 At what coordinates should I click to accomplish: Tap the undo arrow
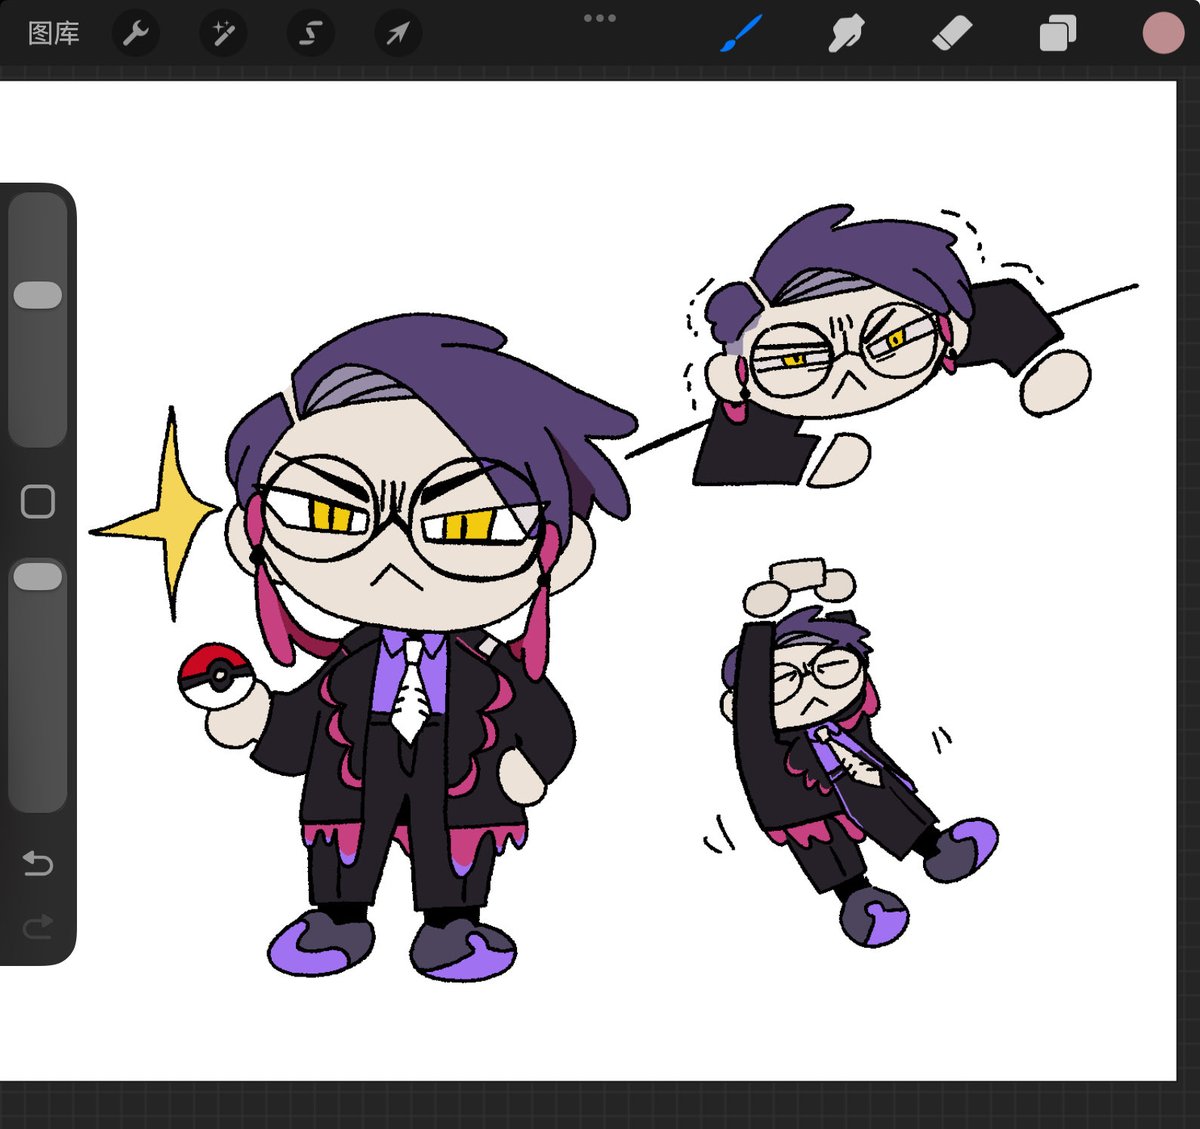tap(37, 864)
